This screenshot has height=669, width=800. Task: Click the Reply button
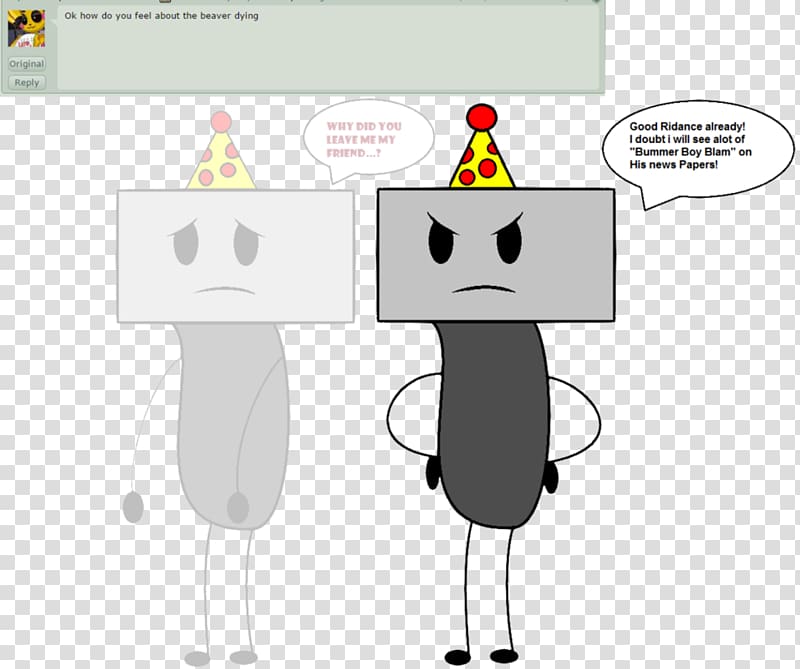27,82
